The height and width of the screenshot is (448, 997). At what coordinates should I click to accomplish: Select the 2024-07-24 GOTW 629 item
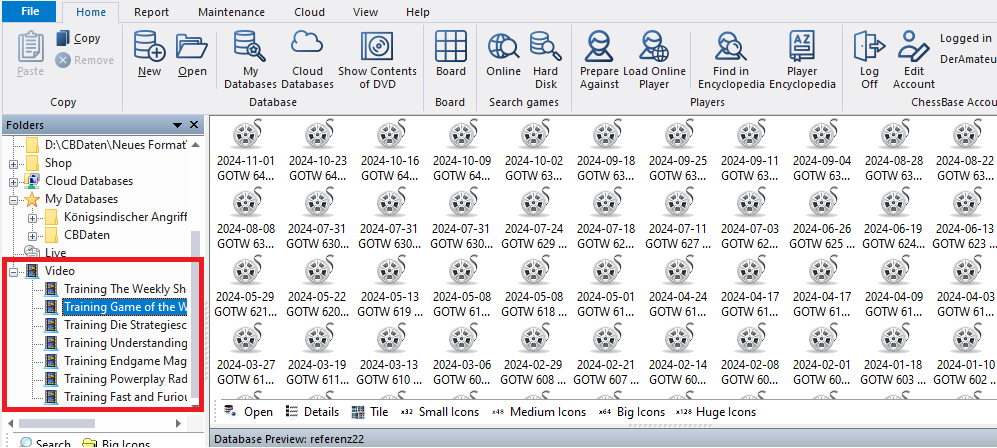click(x=534, y=220)
